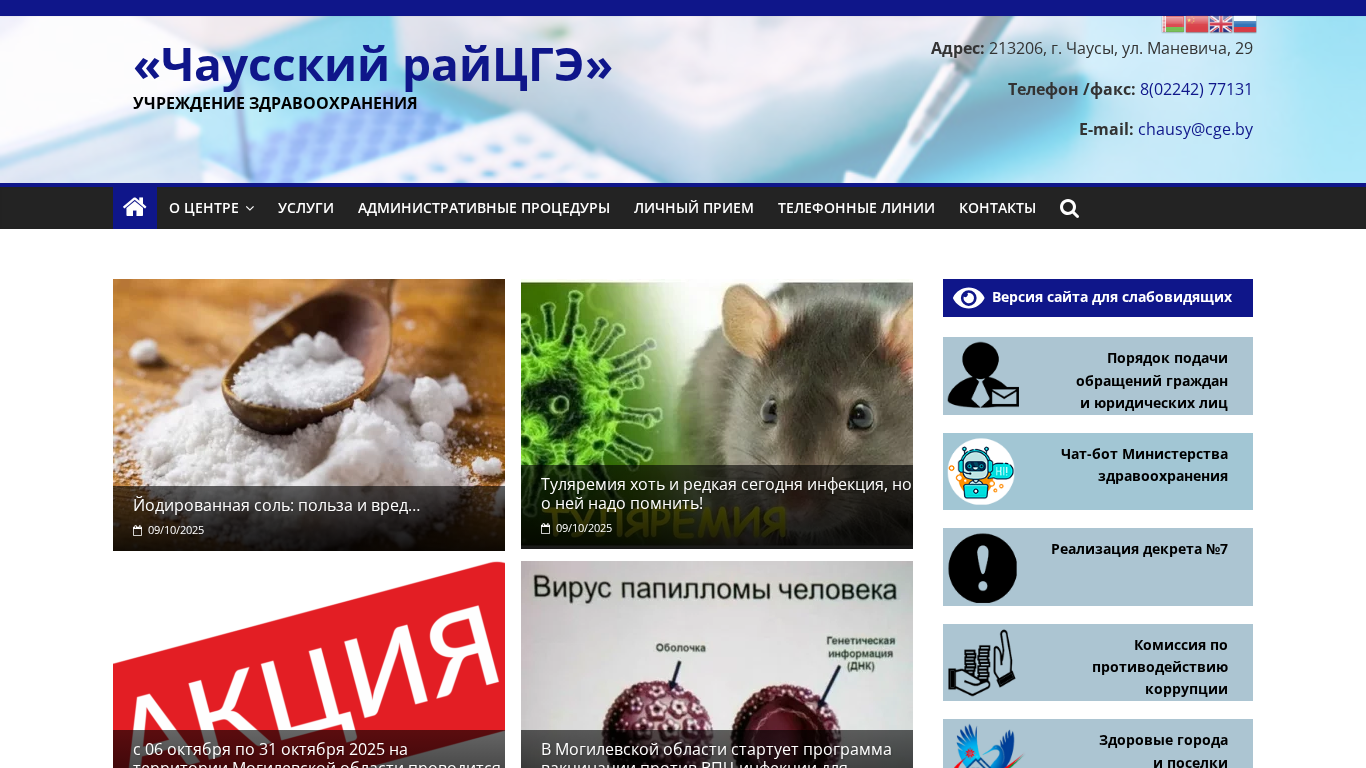Image resolution: width=1366 pixels, height=768 pixels.
Task: Click the chausy@cge.by email link
Action: click(1195, 129)
